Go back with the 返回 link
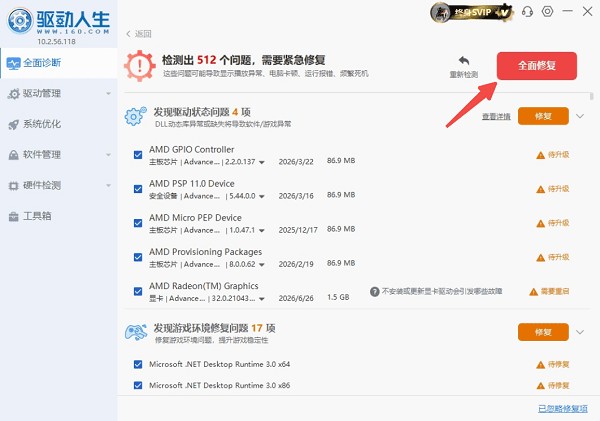This screenshot has height=421, width=600. pos(139,34)
